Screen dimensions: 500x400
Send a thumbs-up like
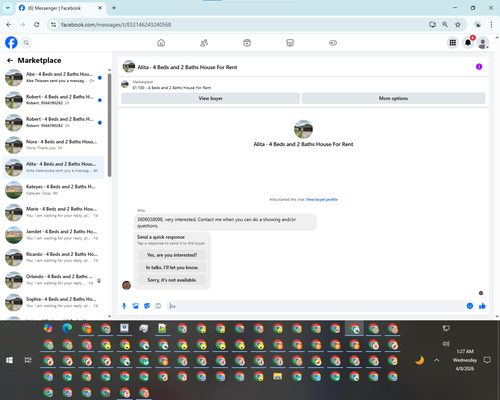tap(482, 306)
